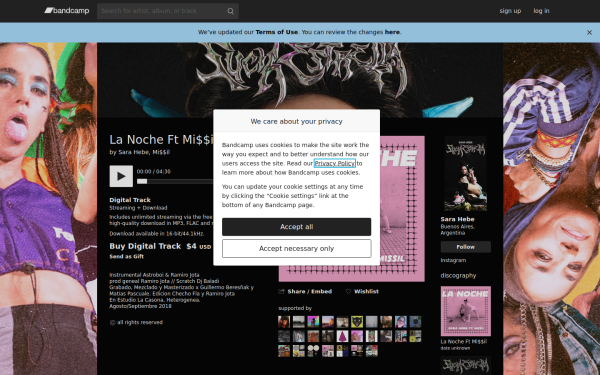This screenshot has height=375, width=600.
Task: Click the Bandcamp logo
Action: (x=67, y=11)
